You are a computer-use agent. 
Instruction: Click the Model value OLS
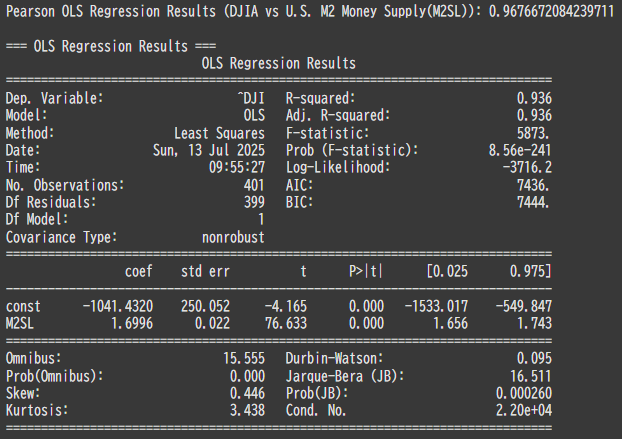coord(254,116)
